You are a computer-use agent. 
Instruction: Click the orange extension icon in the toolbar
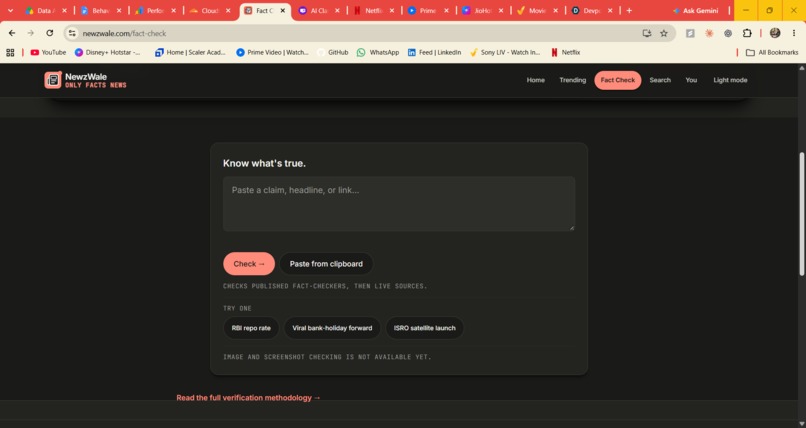709,33
